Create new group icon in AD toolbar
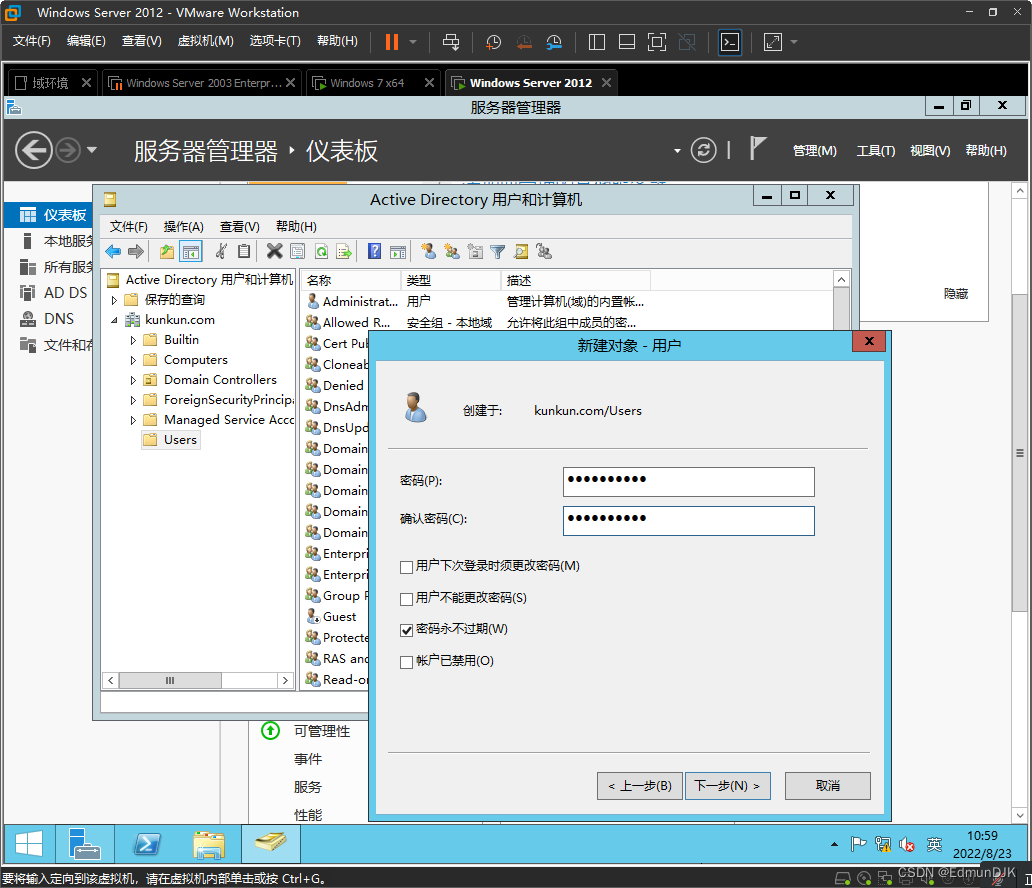This screenshot has width=1032, height=888. pyautogui.click(x=452, y=251)
